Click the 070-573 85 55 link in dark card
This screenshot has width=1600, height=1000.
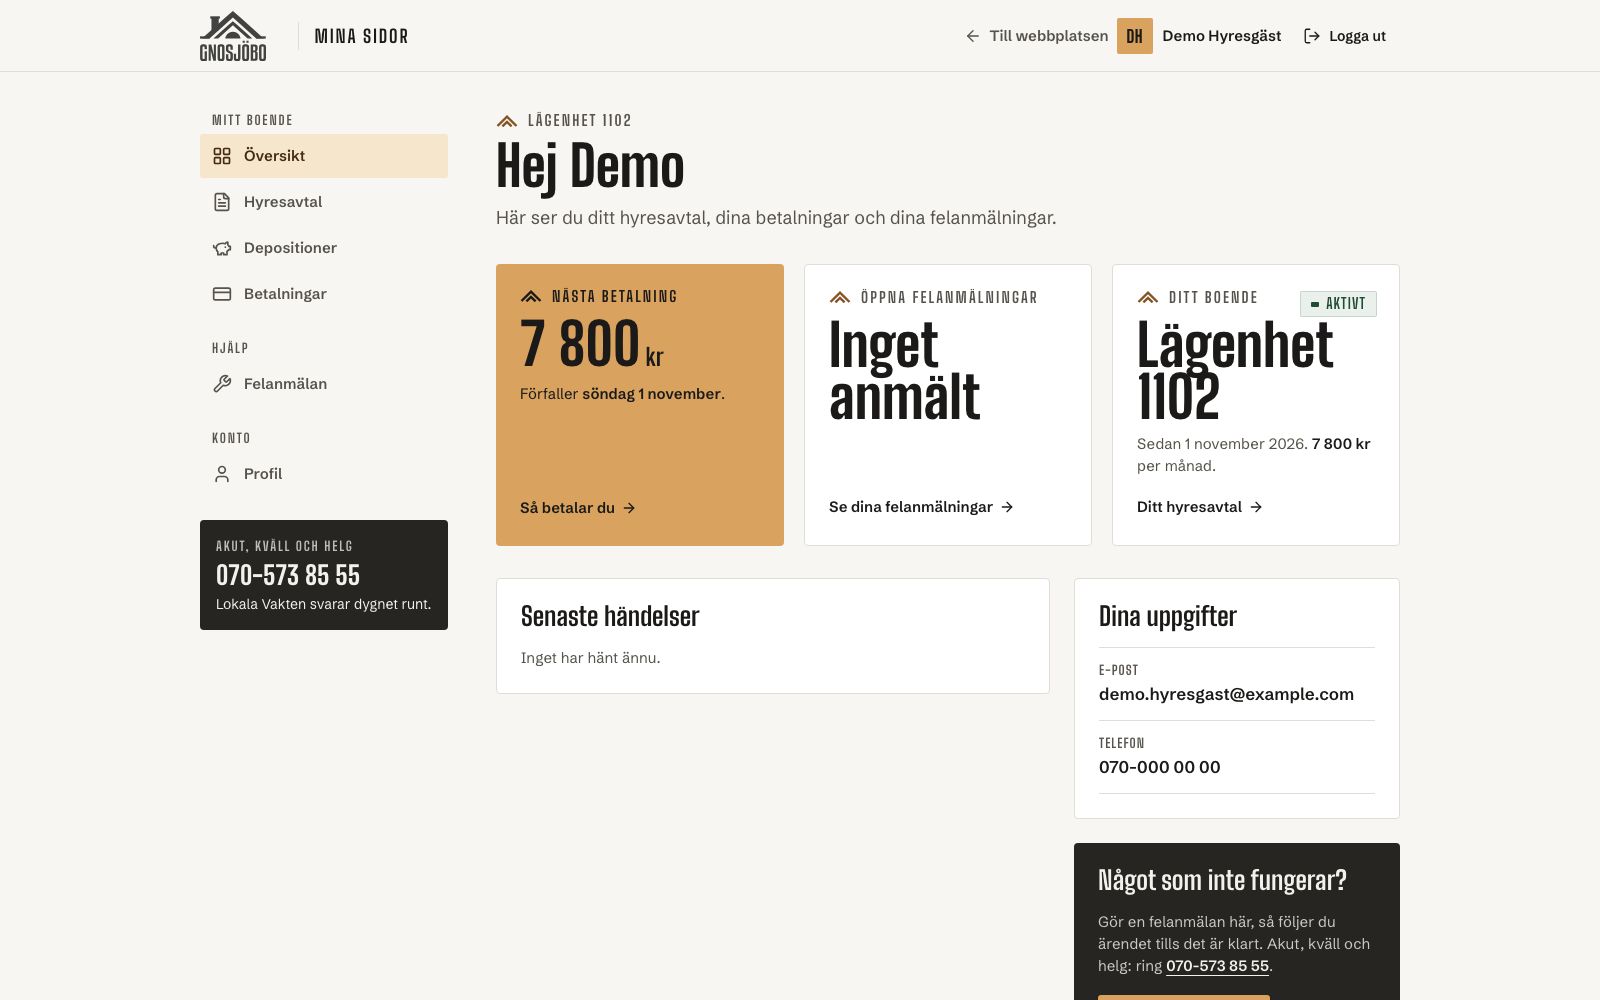click(x=1217, y=966)
